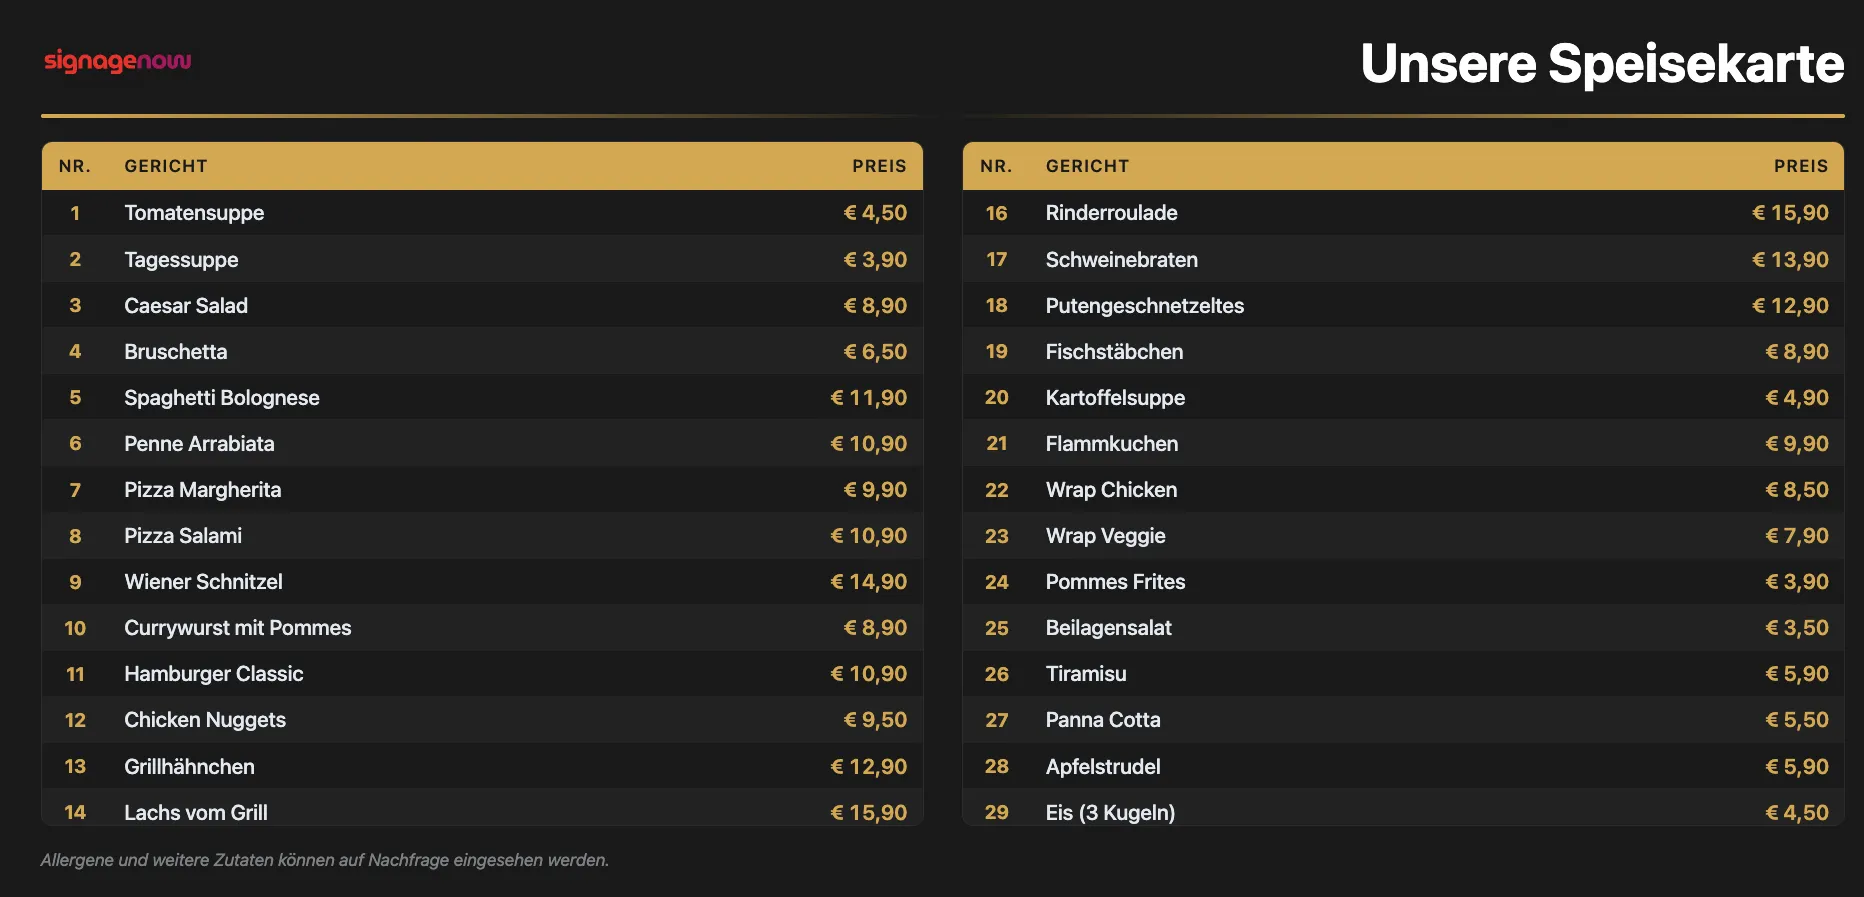Select the Rinderroulade entry

point(1112,213)
